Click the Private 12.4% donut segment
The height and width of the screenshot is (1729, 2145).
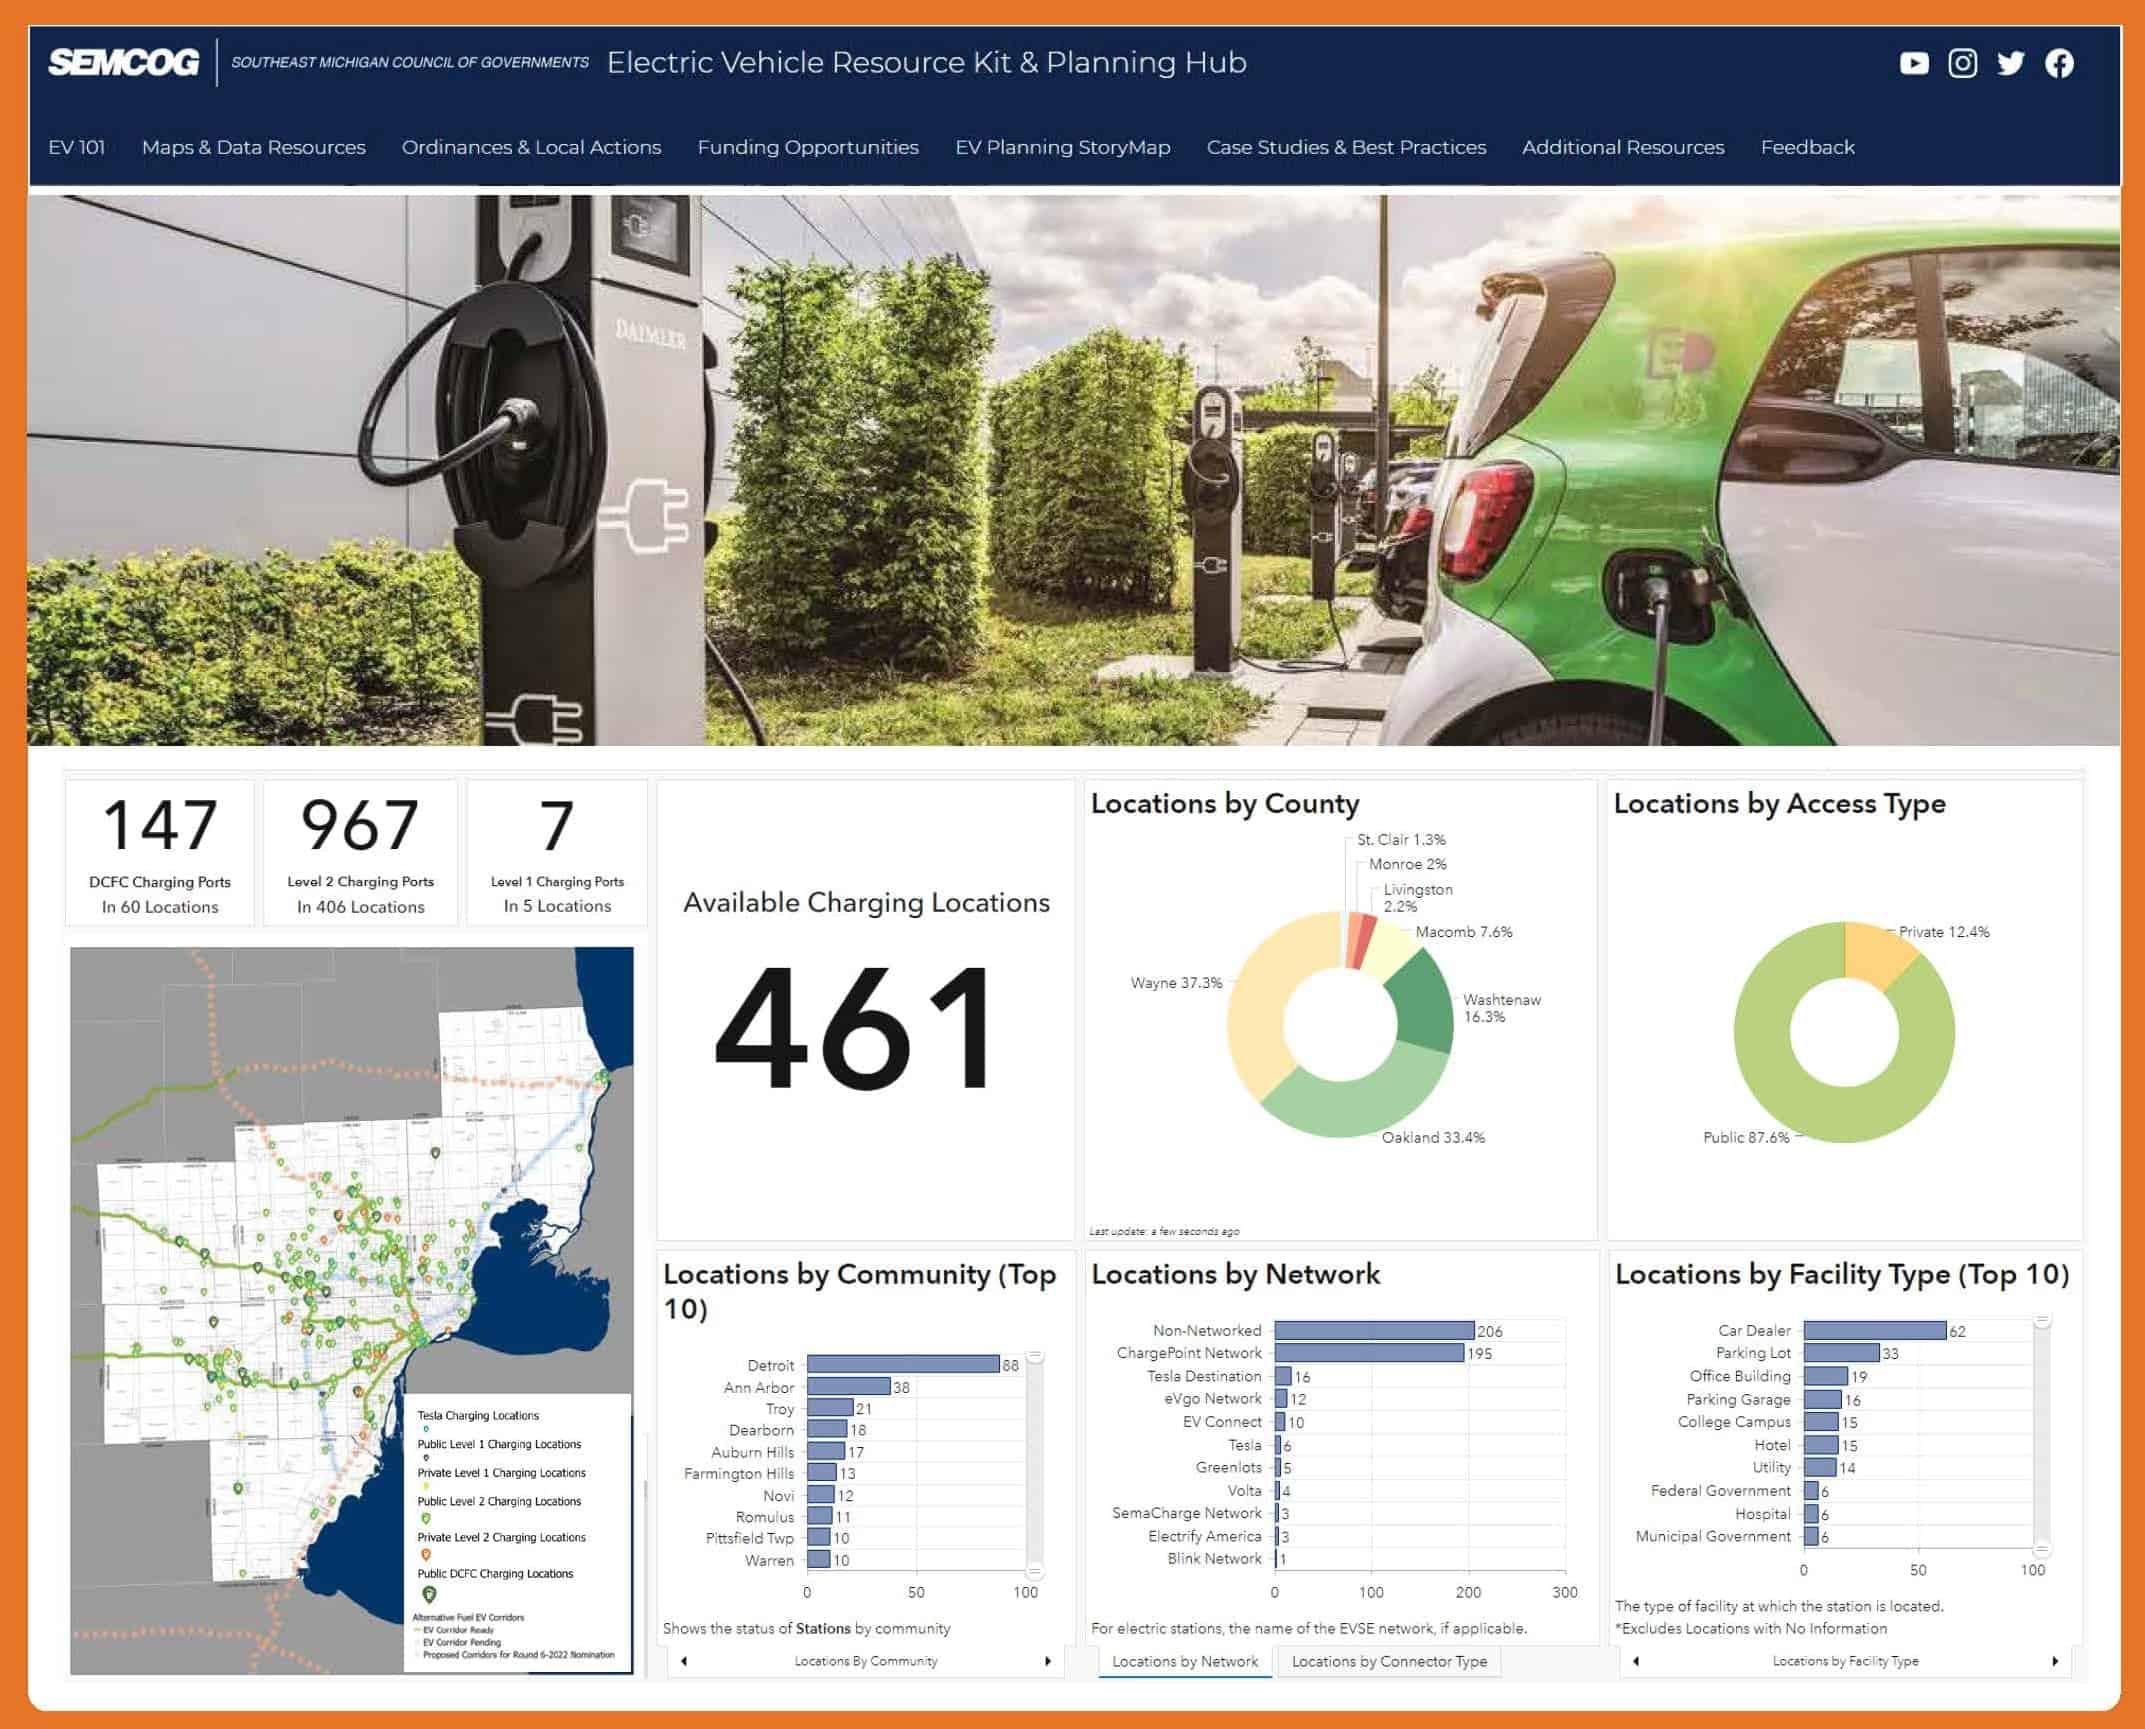tap(1874, 953)
